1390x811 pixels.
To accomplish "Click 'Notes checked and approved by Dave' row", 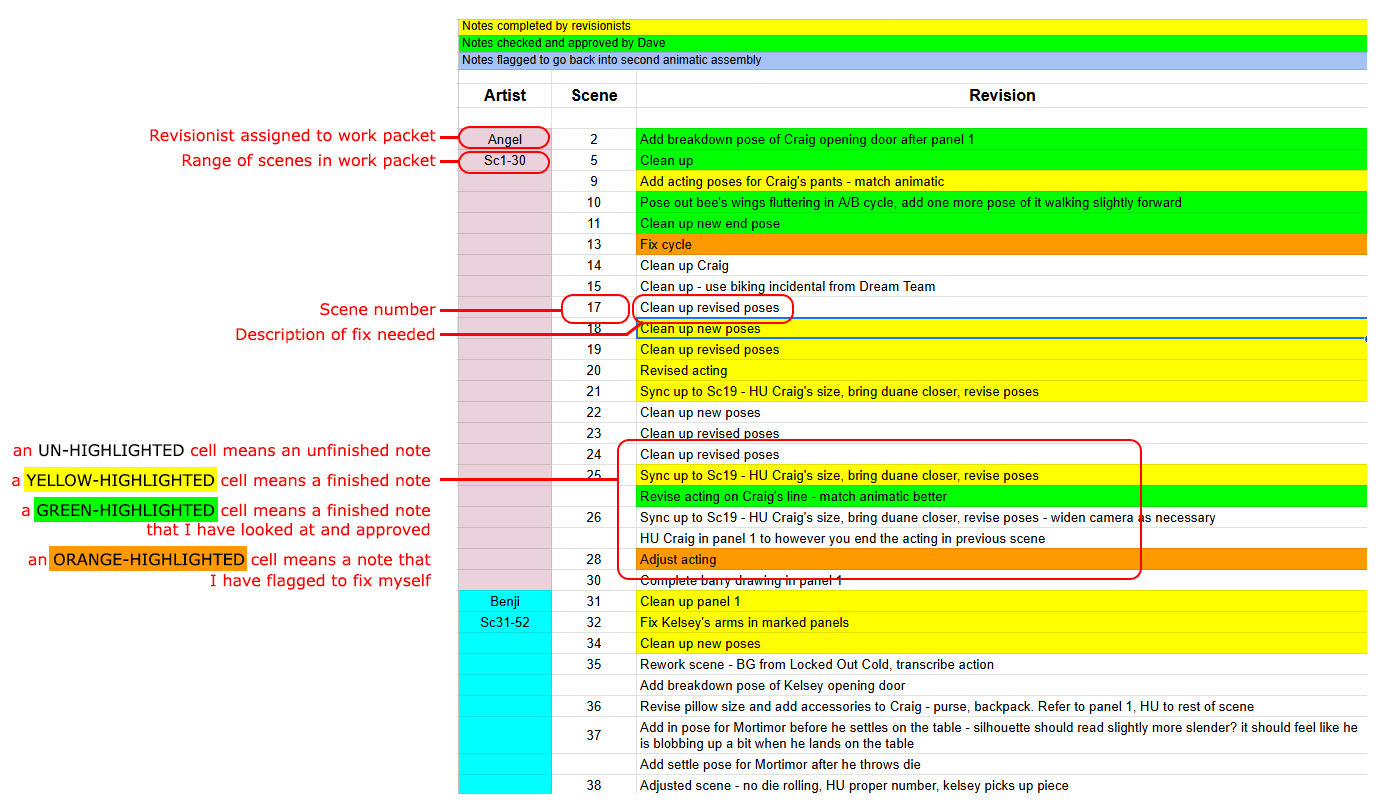I will pos(913,43).
